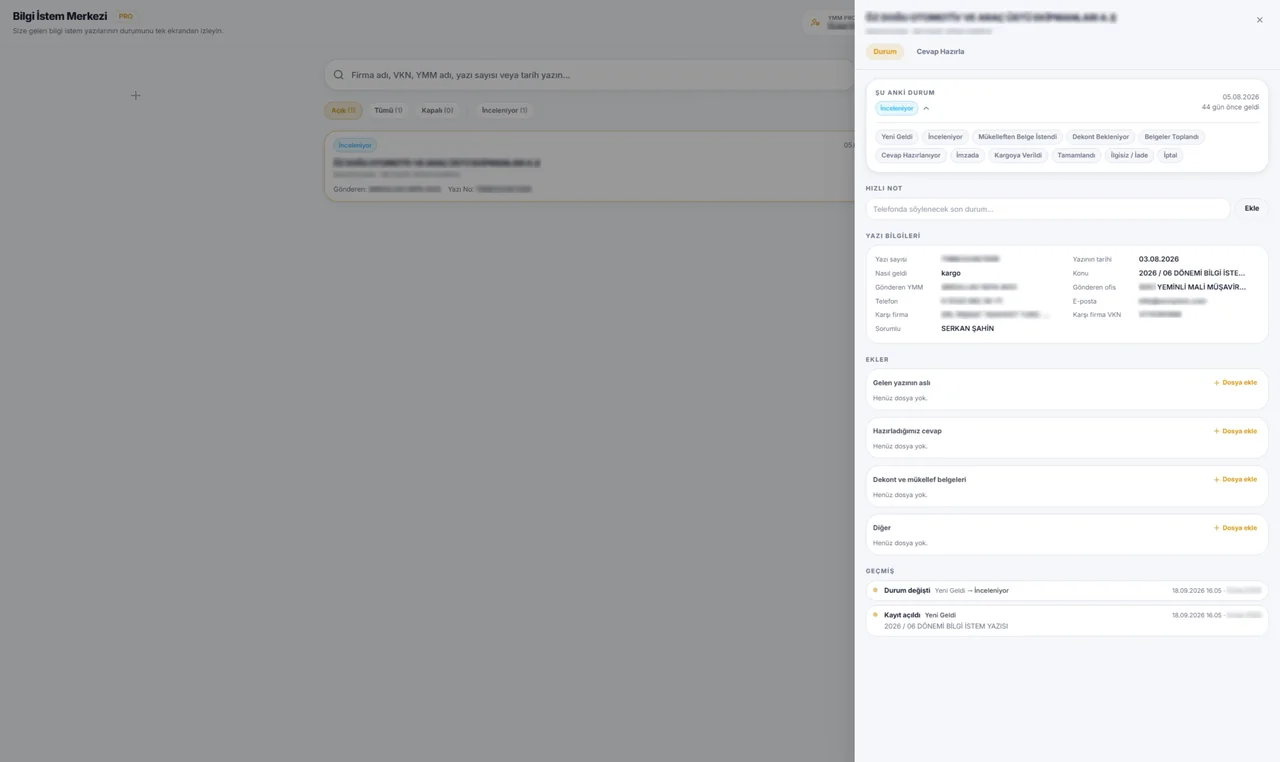The height and width of the screenshot is (762, 1280).
Task: Select the Kapalı filter chip
Action: pyautogui.click(x=437, y=110)
